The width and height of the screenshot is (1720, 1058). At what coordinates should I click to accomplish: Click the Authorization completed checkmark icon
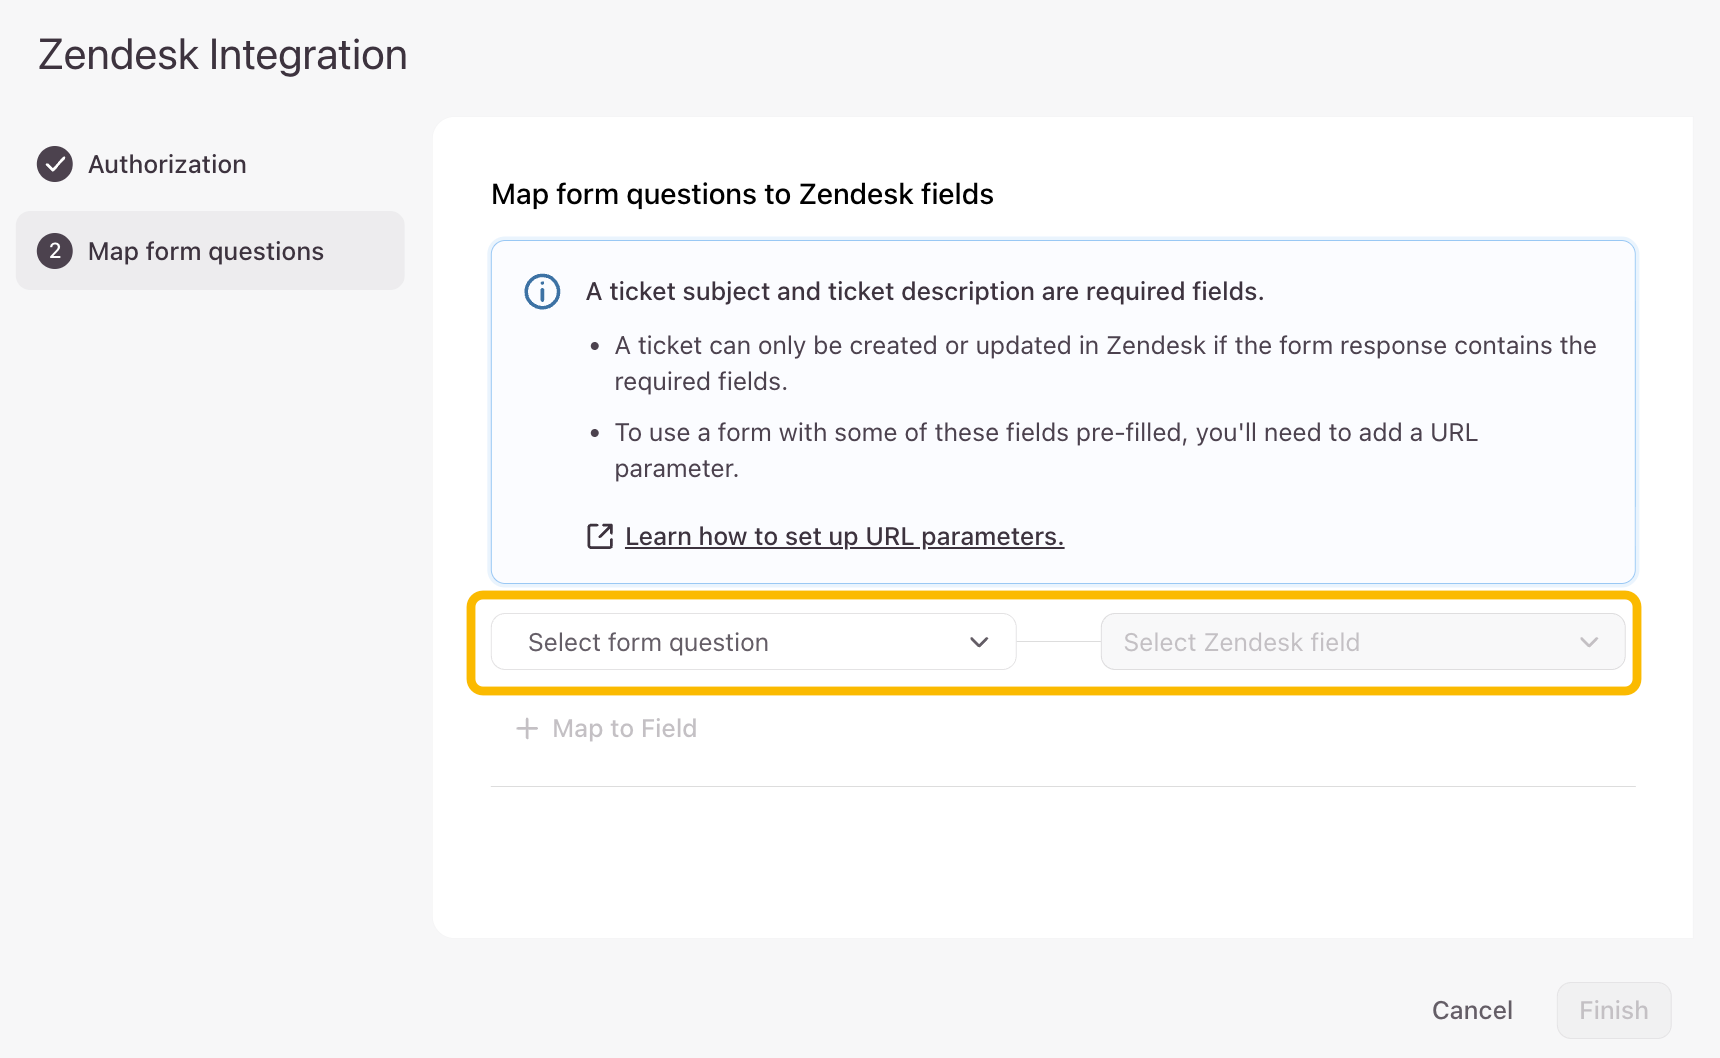coord(55,164)
